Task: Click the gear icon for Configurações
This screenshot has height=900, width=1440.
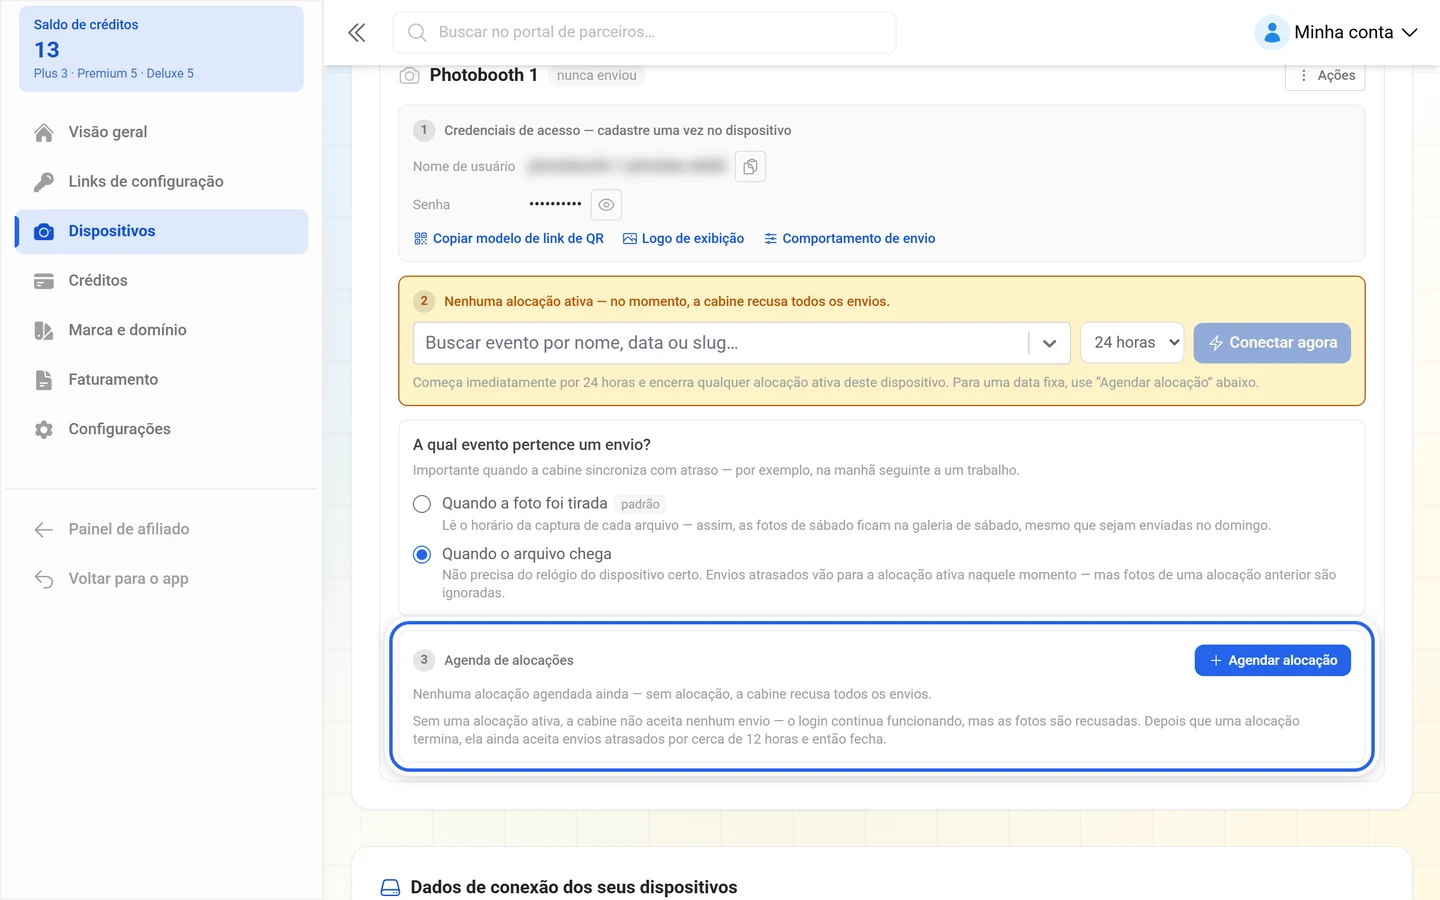Action: [x=44, y=429]
